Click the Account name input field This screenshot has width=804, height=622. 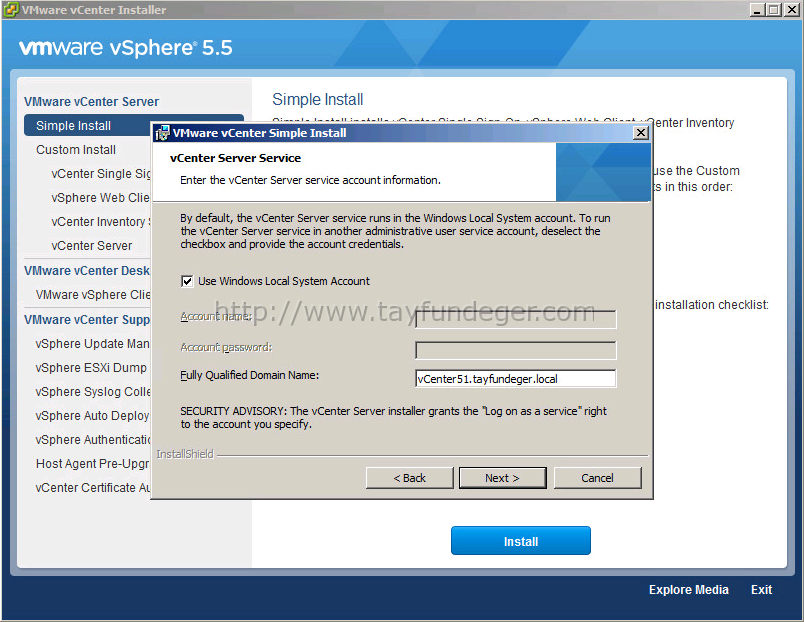point(515,319)
